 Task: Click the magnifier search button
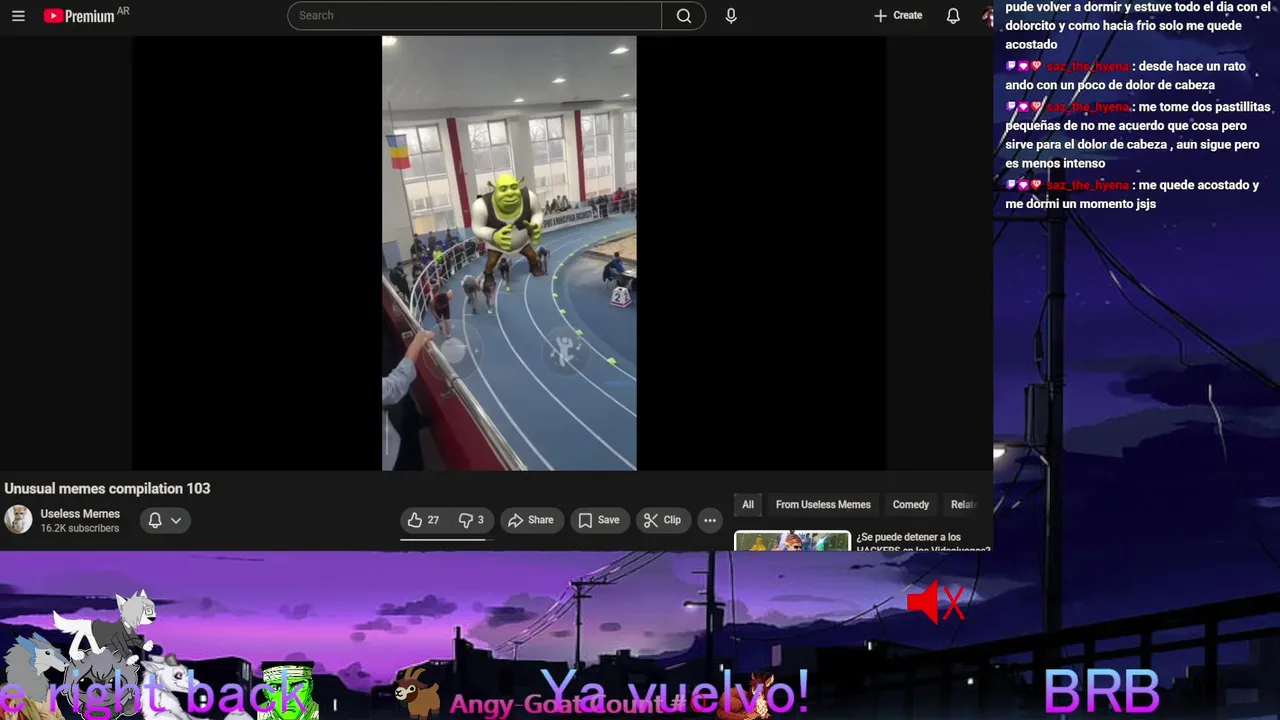coord(684,16)
